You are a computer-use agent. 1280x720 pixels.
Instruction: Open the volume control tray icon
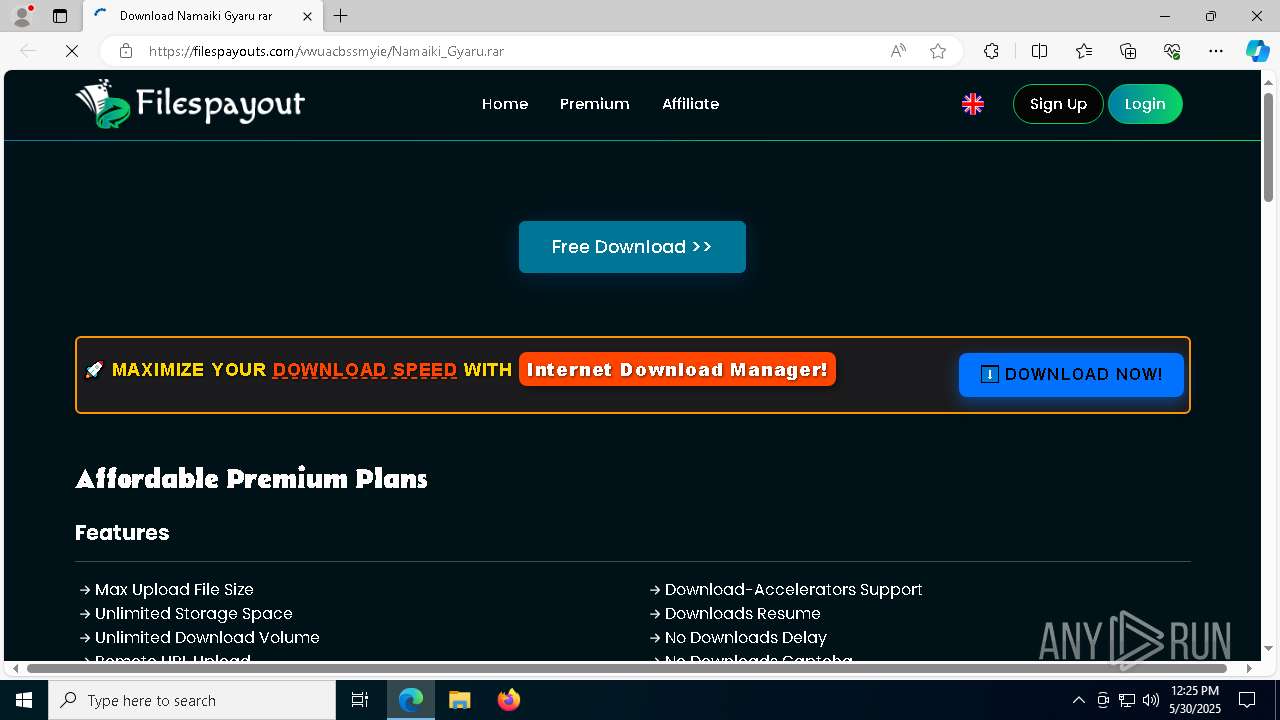[x=1151, y=700]
